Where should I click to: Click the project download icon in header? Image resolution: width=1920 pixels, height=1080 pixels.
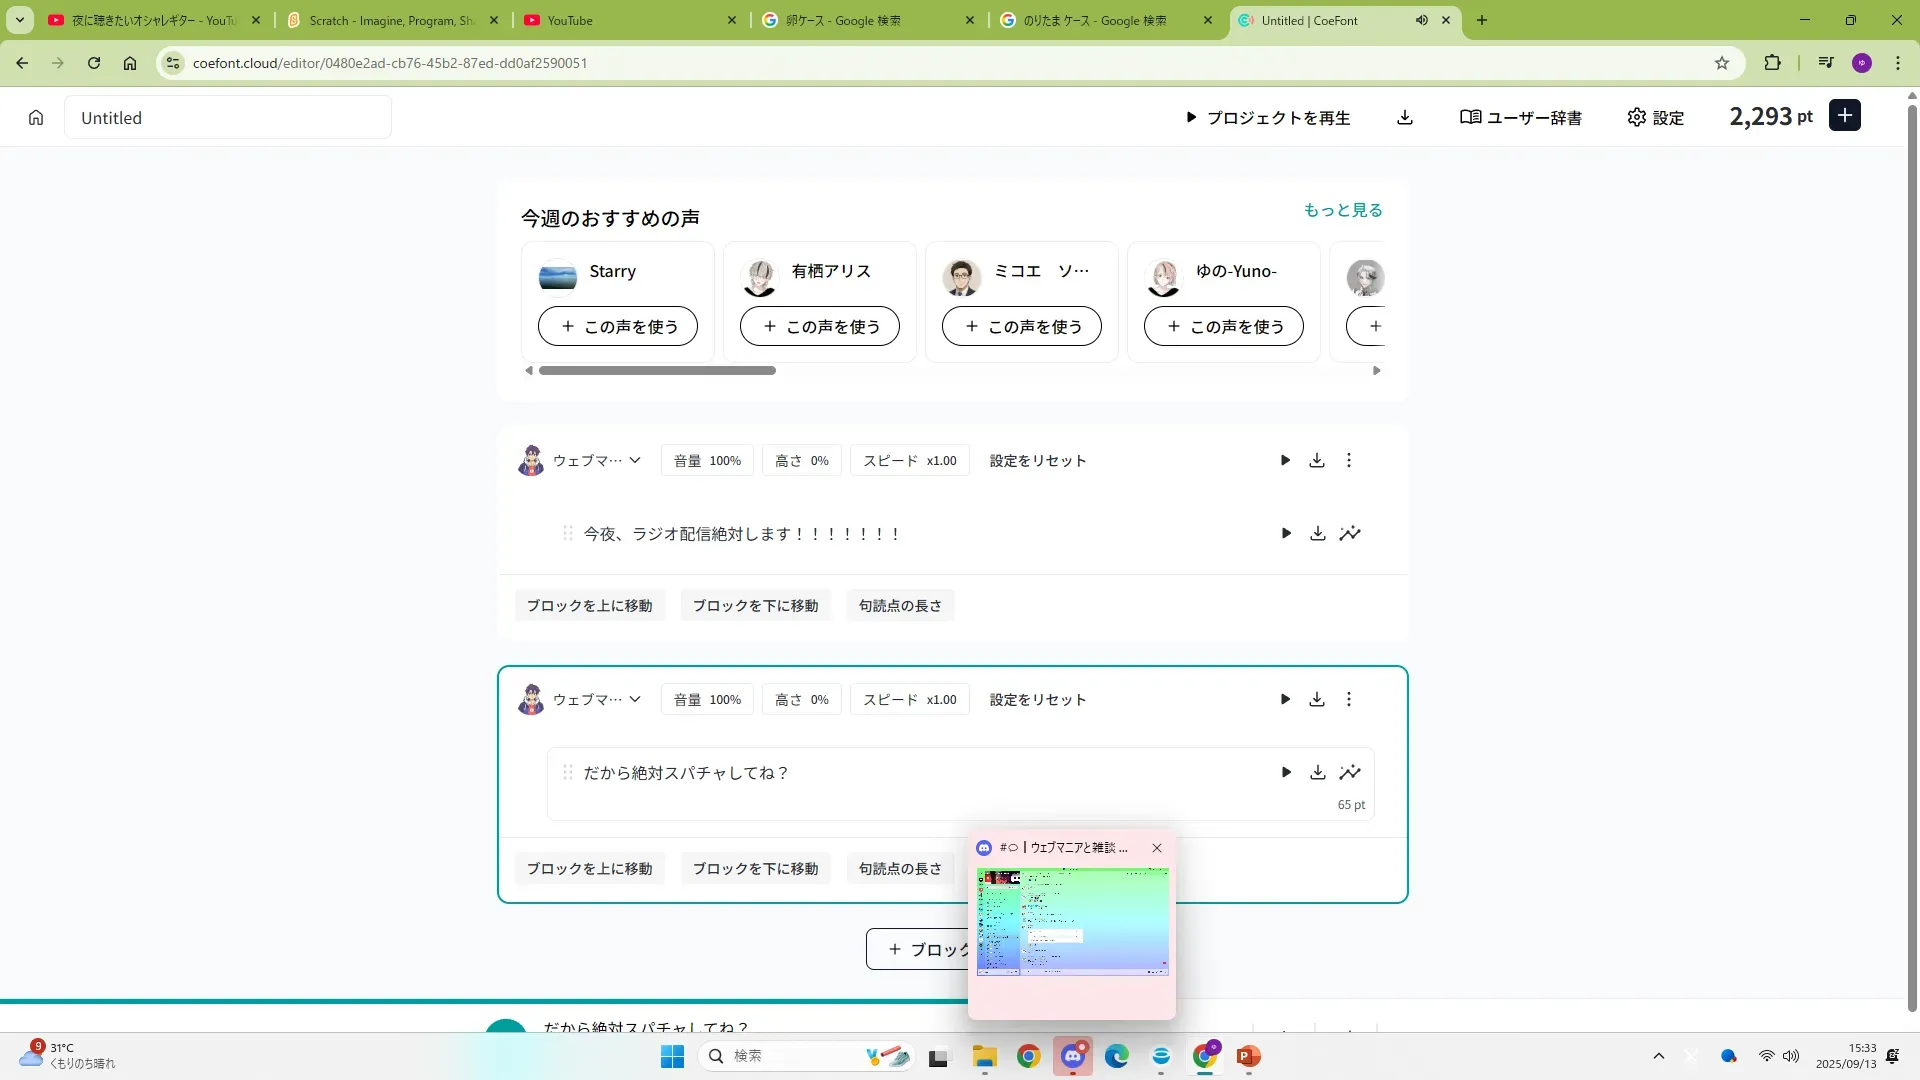pyautogui.click(x=1405, y=118)
